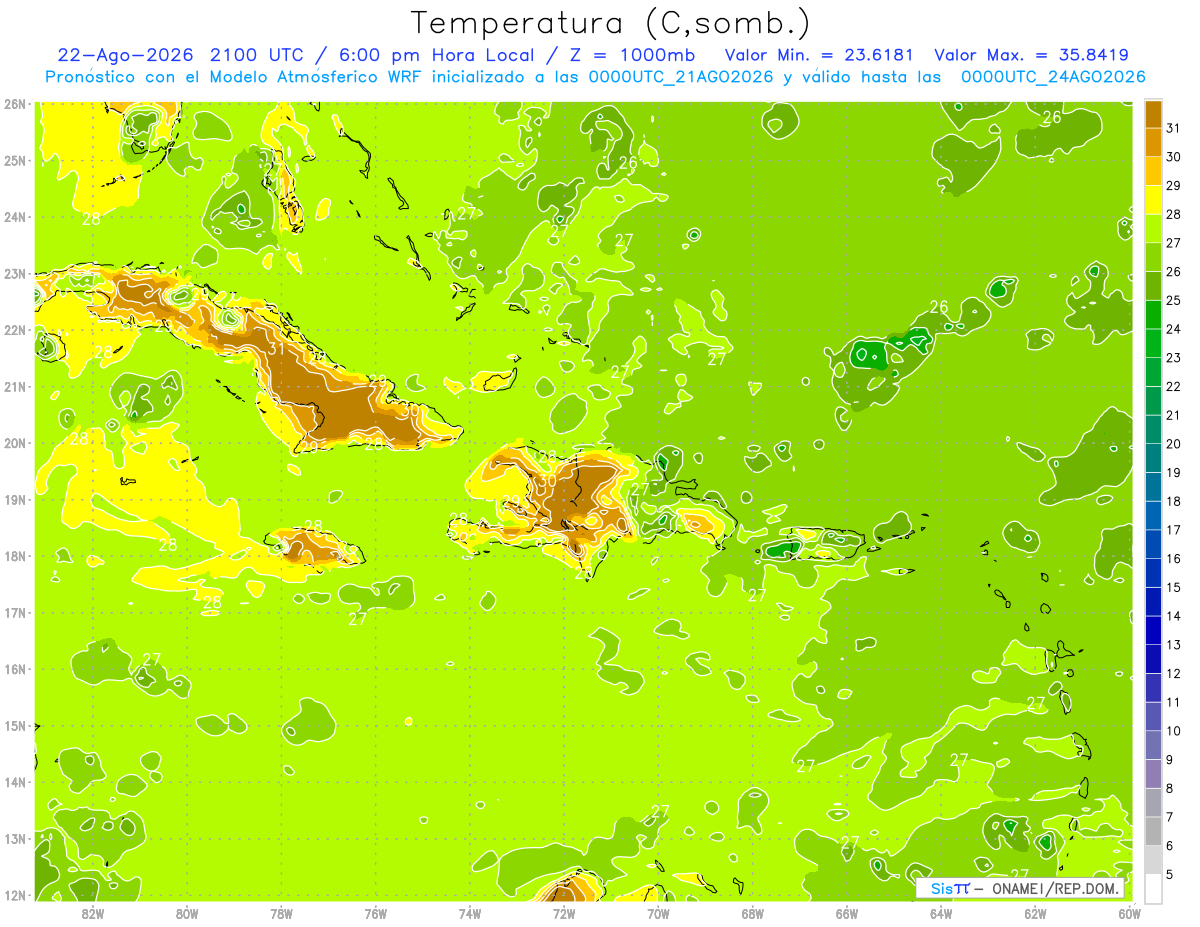Screen dimensions: 1200x927
Task: Click the "16N" latitude axis label
Action: [14, 669]
